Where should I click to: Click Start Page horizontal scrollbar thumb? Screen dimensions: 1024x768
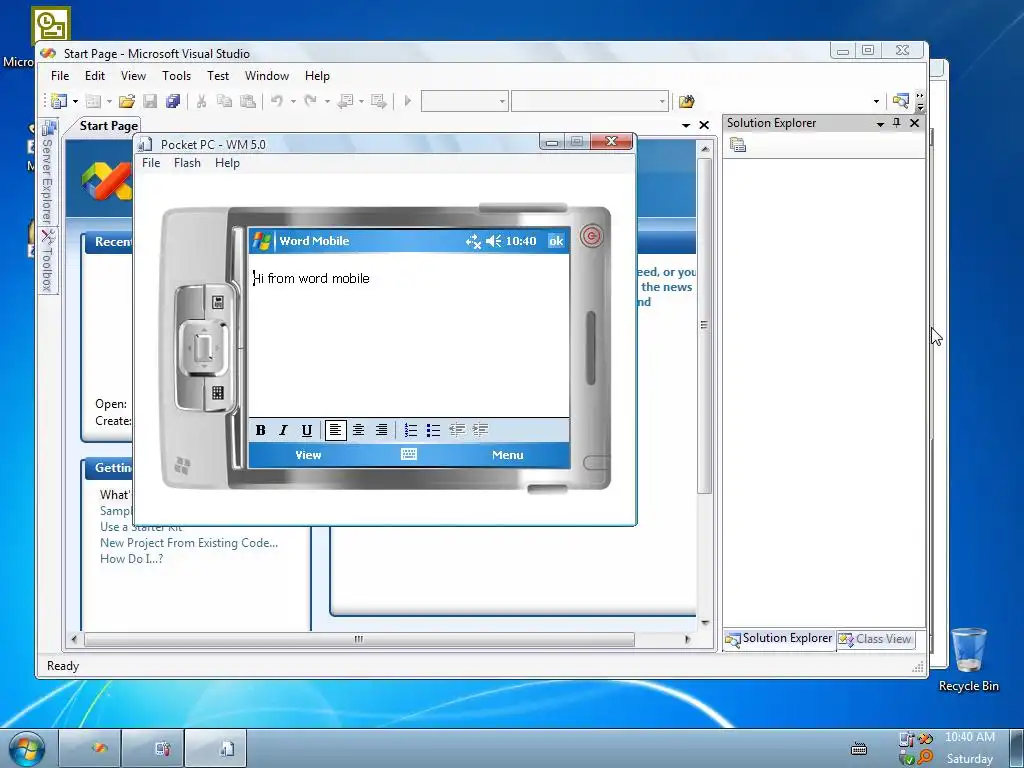[x=359, y=639]
